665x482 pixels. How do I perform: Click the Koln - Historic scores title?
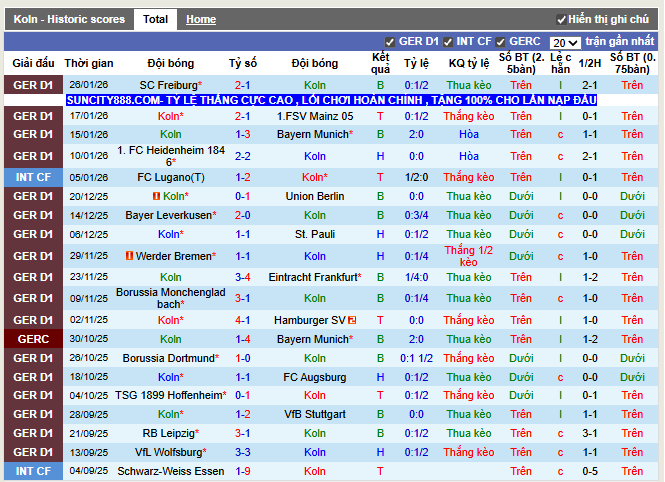pos(69,20)
